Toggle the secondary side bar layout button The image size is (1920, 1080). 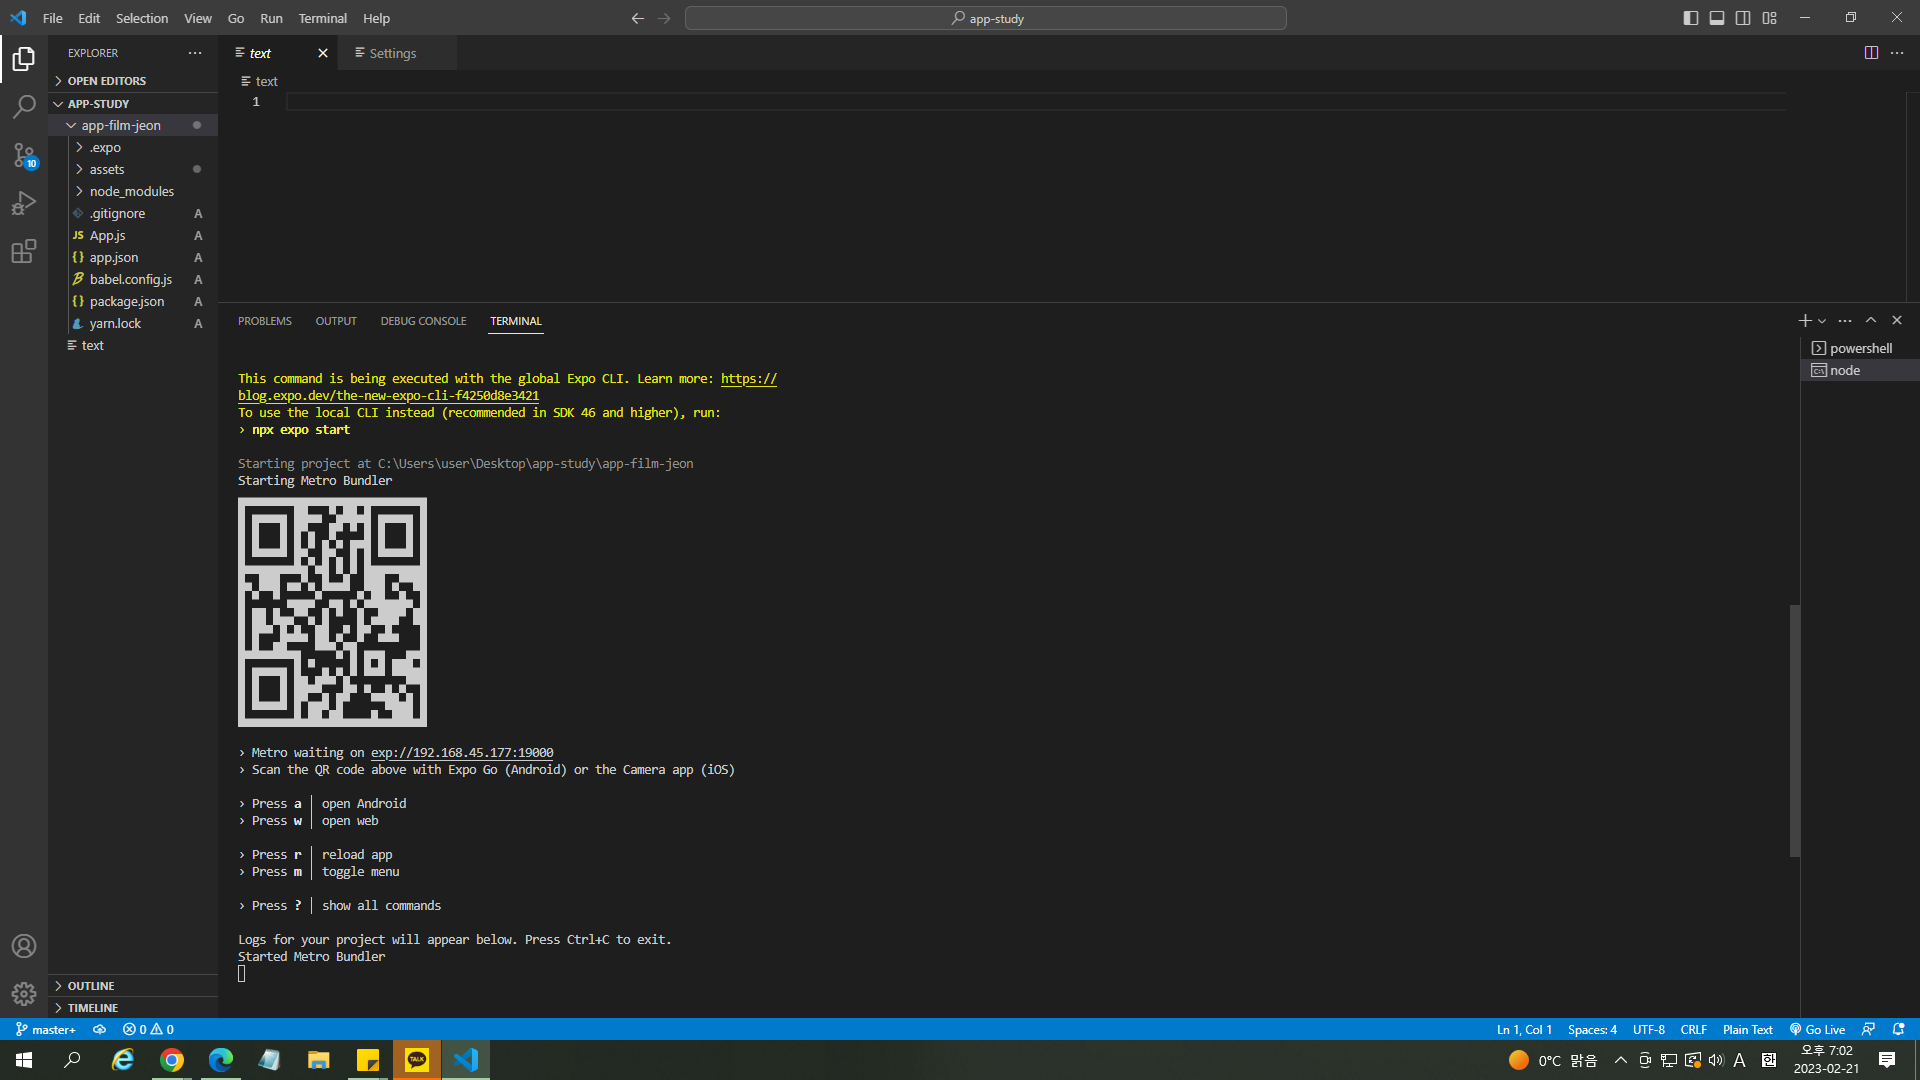1743,18
